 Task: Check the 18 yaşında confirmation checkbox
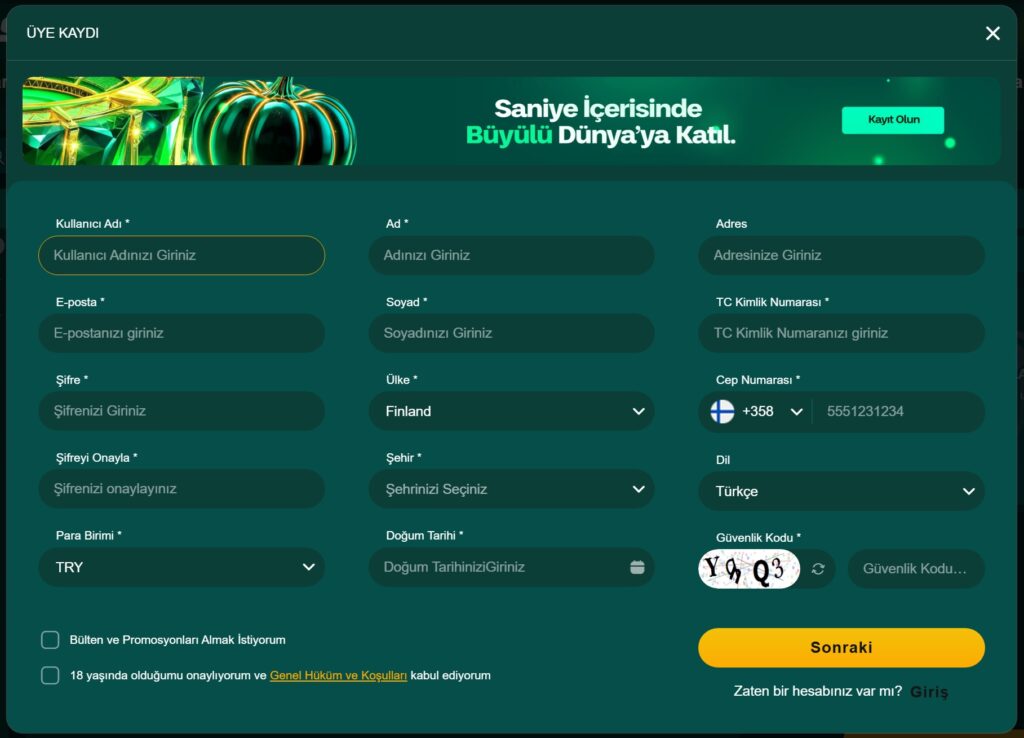click(x=49, y=675)
